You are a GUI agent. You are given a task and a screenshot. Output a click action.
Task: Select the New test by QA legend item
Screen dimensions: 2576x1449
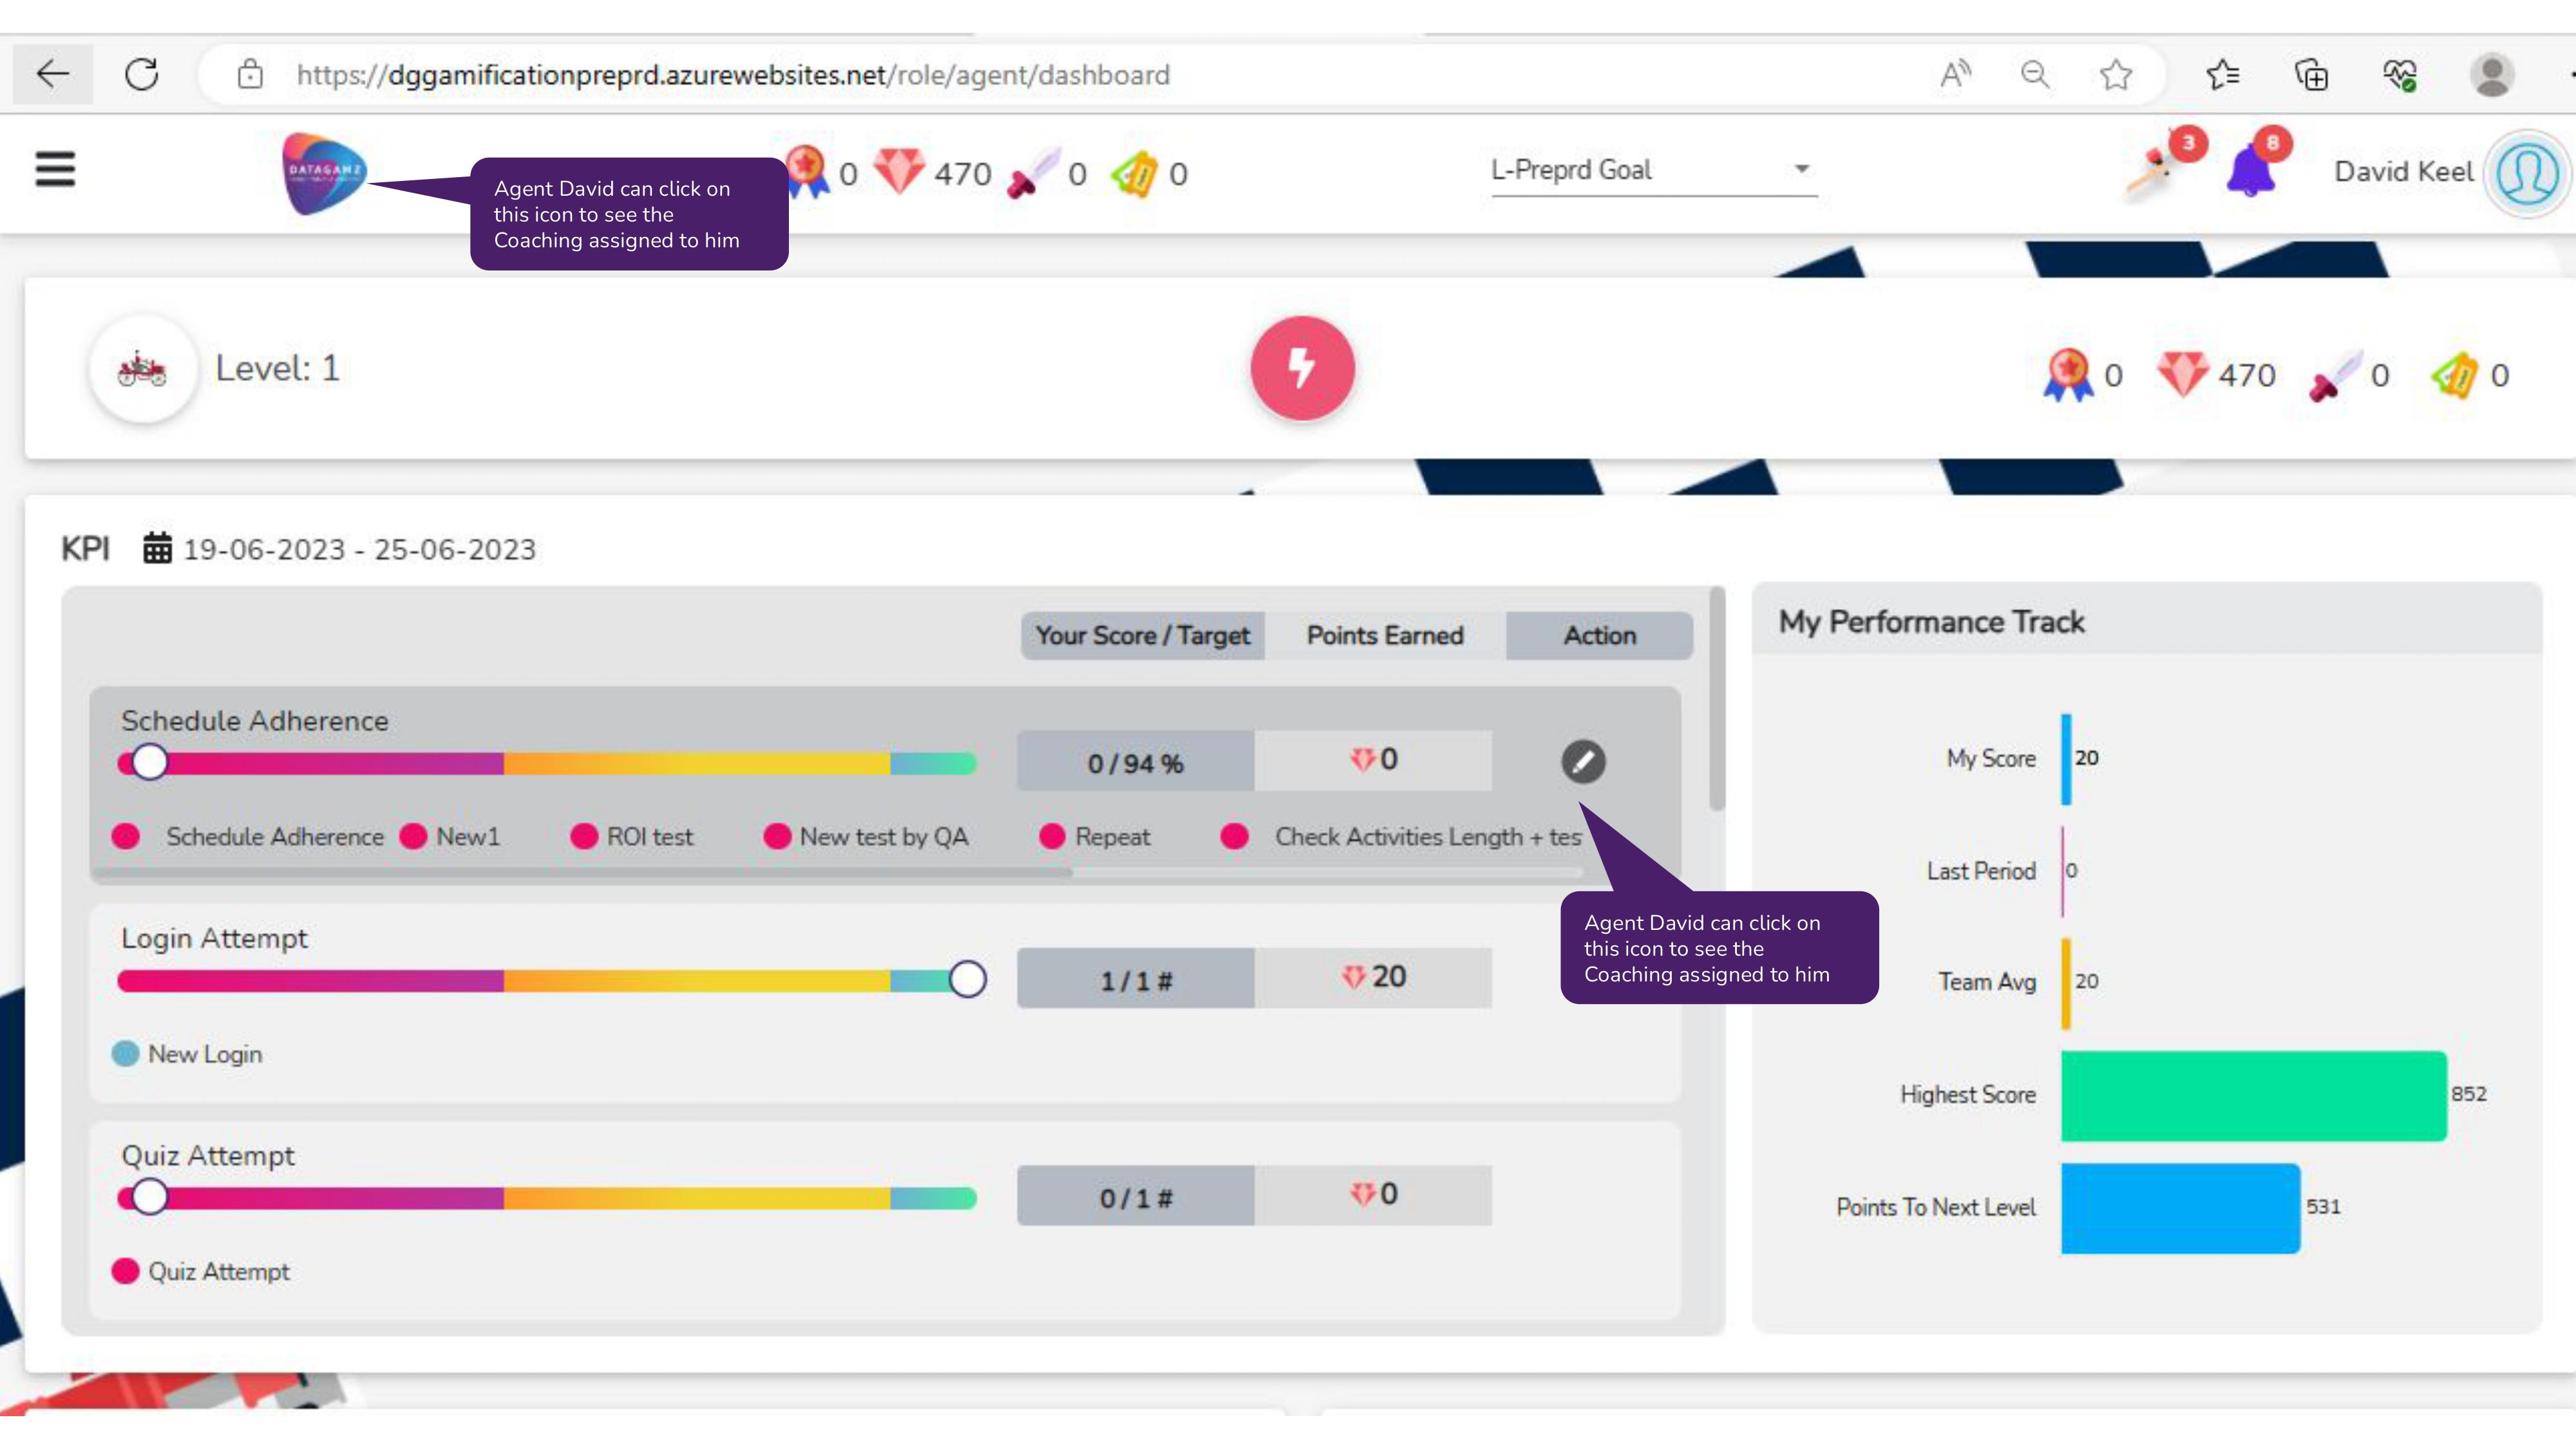(866, 836)
